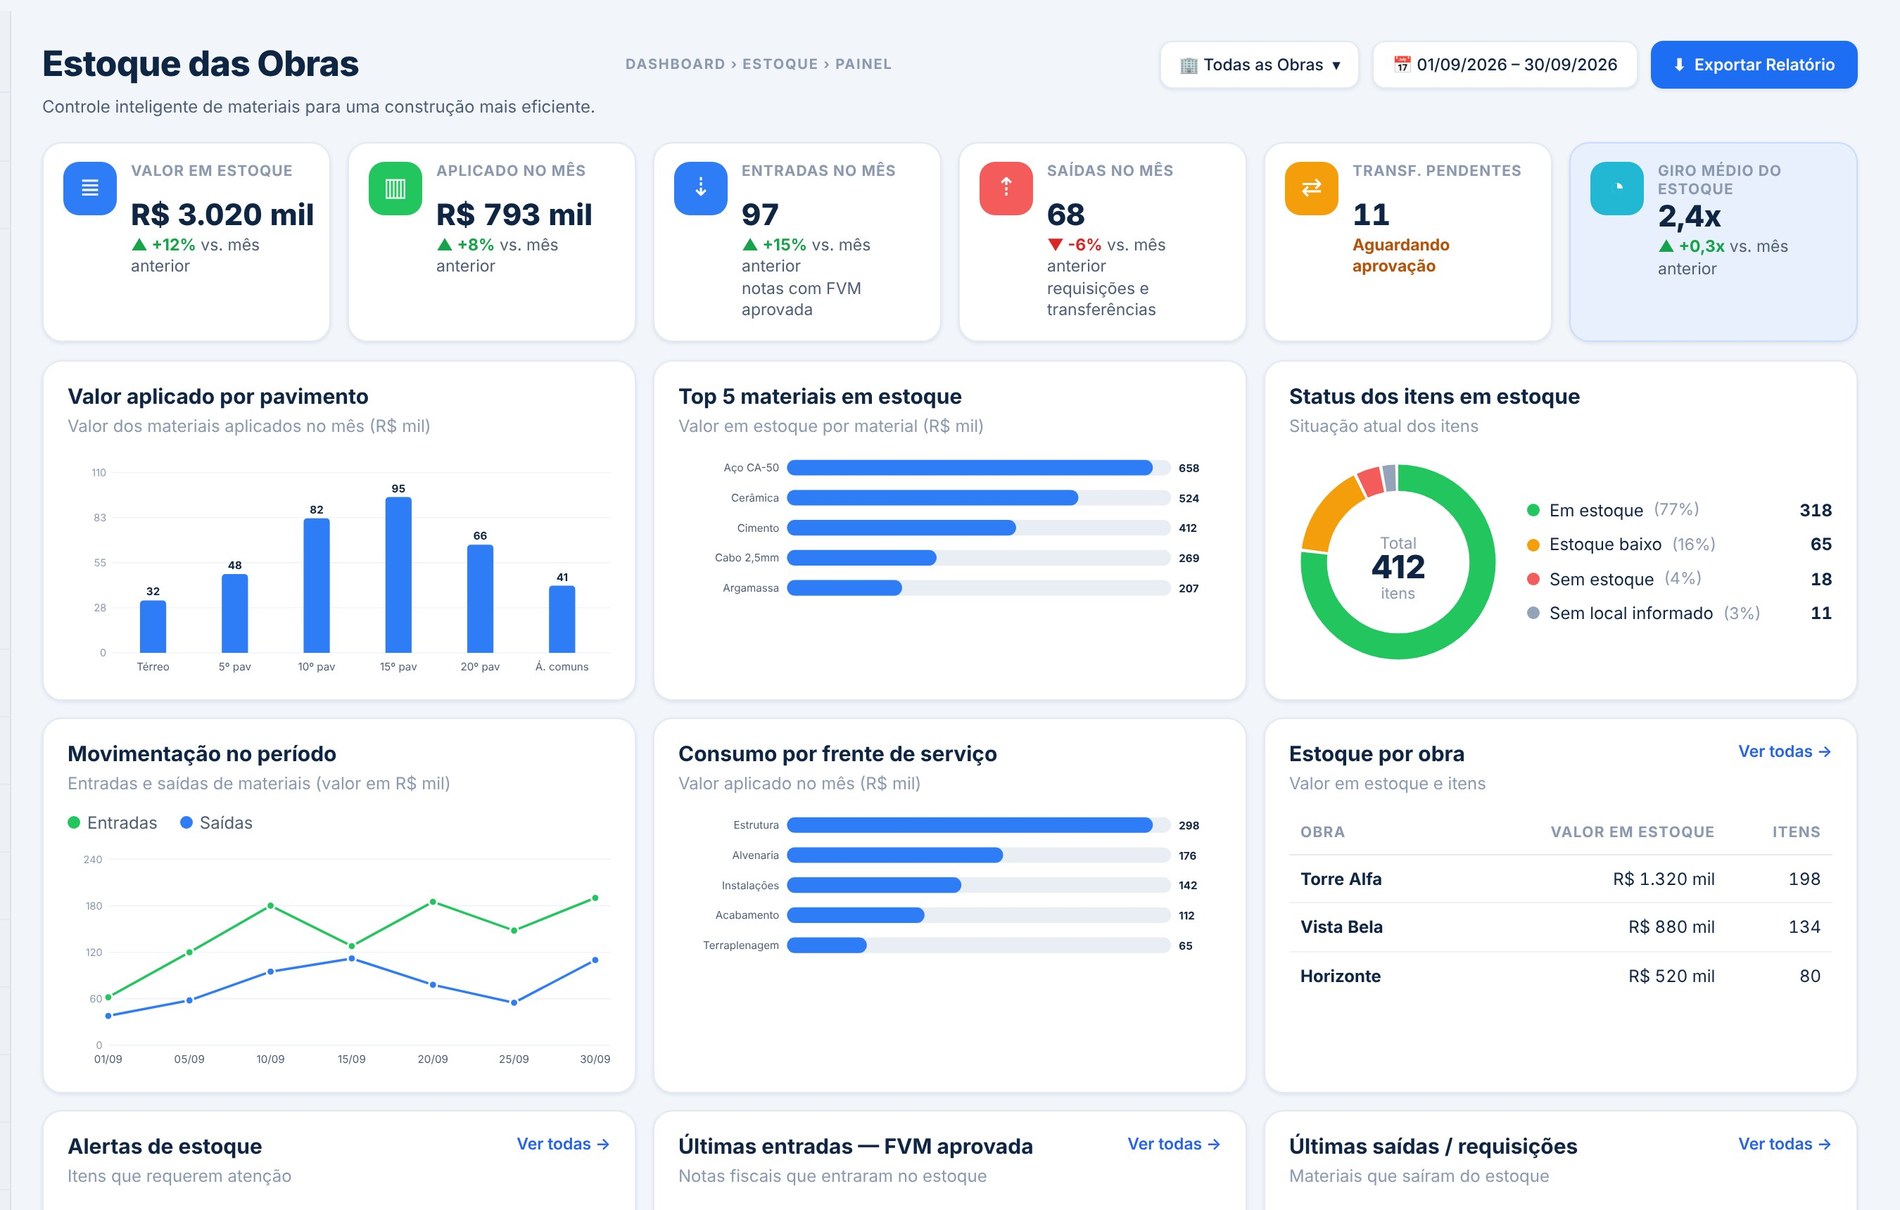Toggle the Estoque baixo legend item
This screenshot has height=1210, width=1900.
tap(1679, 544)
